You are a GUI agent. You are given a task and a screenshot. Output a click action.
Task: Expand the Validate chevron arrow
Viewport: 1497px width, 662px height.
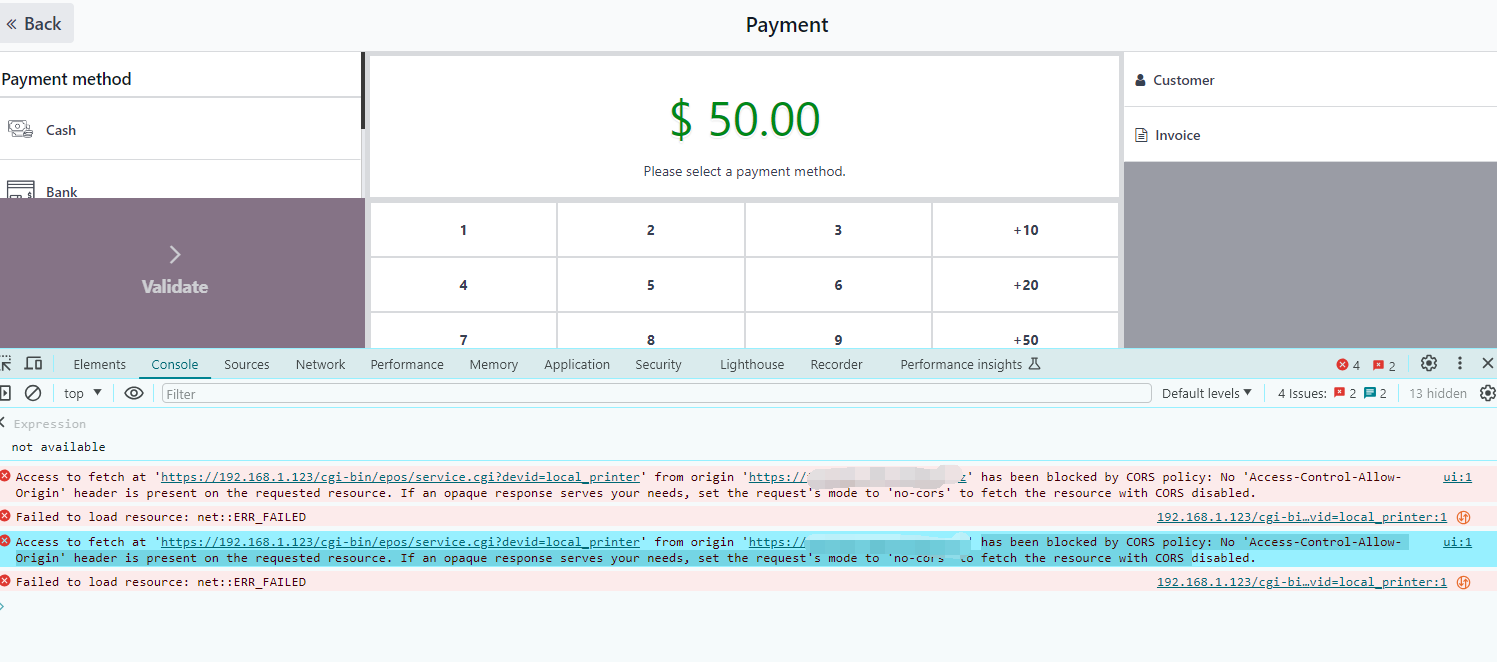175,254
